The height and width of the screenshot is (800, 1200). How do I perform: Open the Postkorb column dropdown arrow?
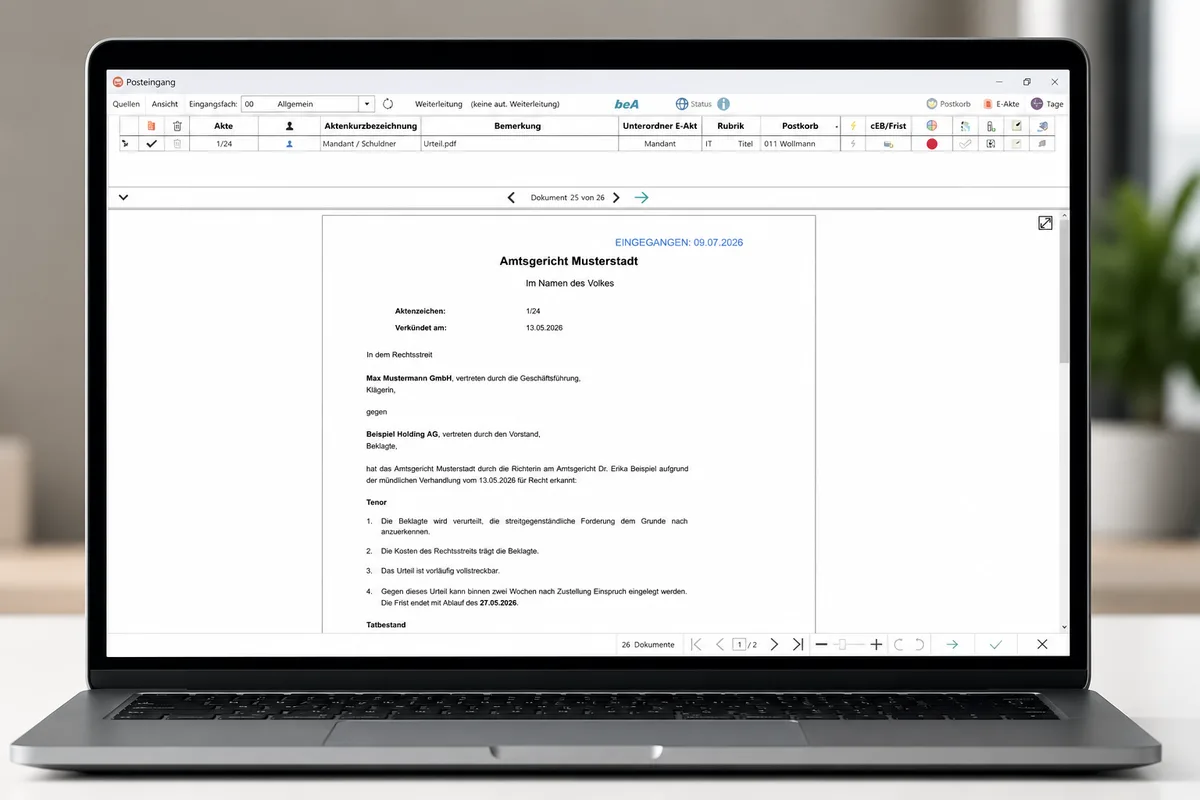pos(837,127)
